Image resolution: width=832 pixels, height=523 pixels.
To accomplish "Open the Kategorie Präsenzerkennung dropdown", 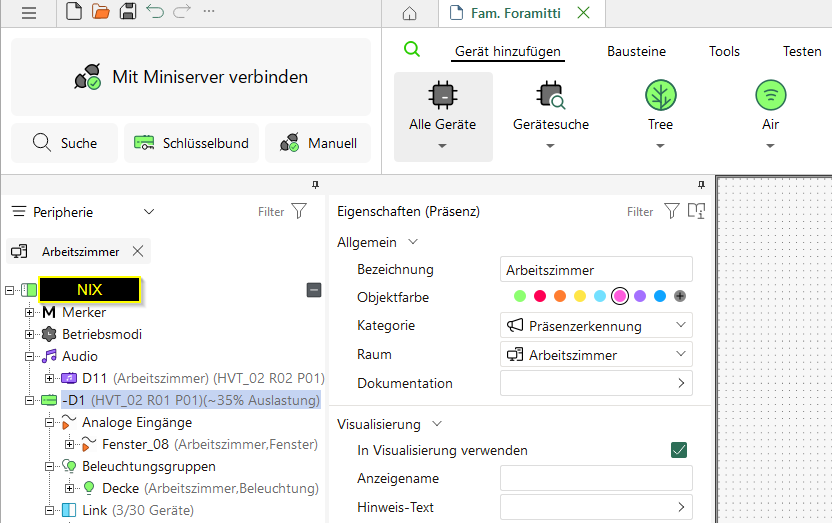I will [596, 326].
